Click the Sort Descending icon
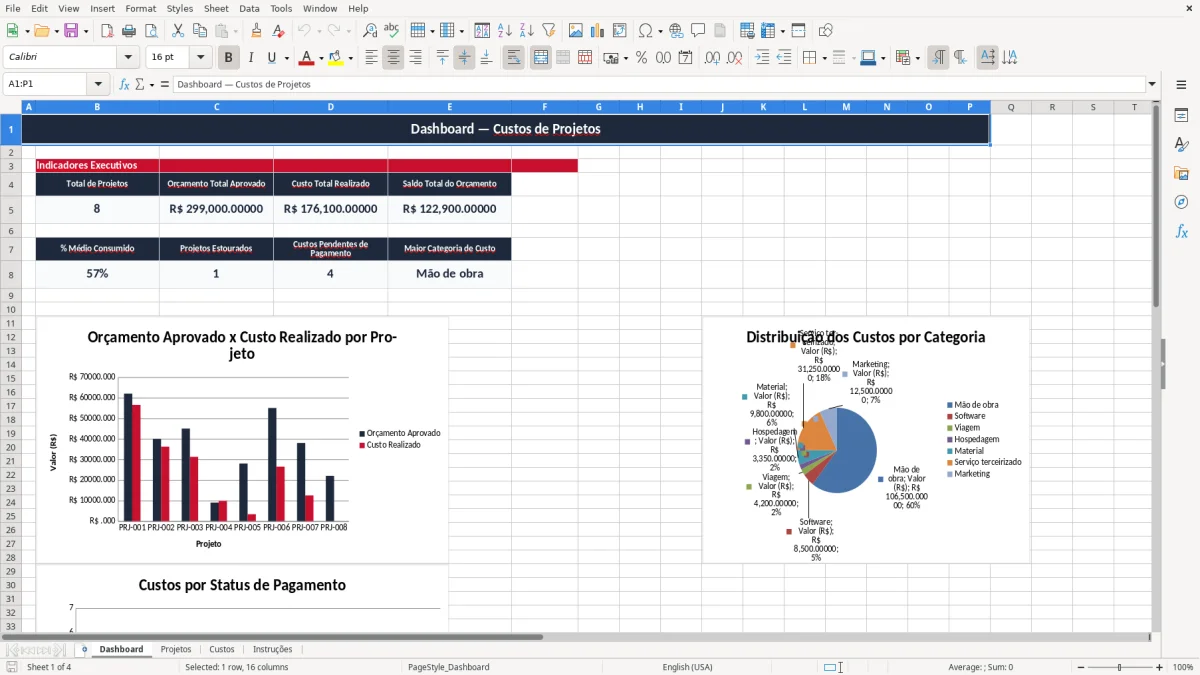The height and width of the screenshot is (675, 1200). click(526, 31)
